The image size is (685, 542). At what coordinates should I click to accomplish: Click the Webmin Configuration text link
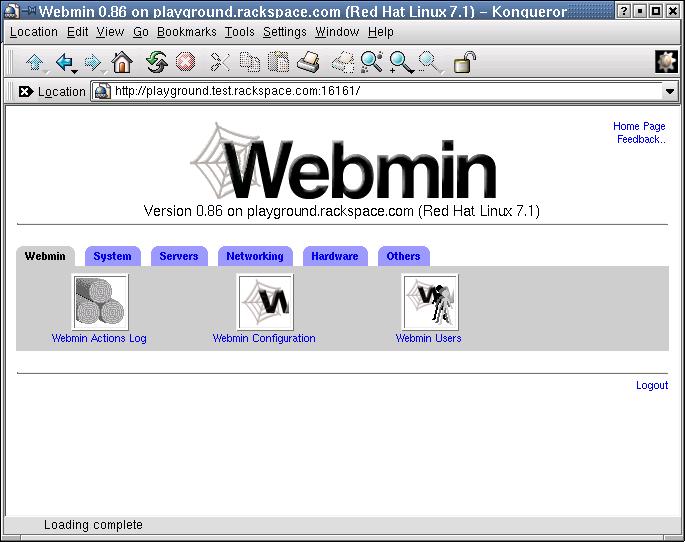point(264,338)
